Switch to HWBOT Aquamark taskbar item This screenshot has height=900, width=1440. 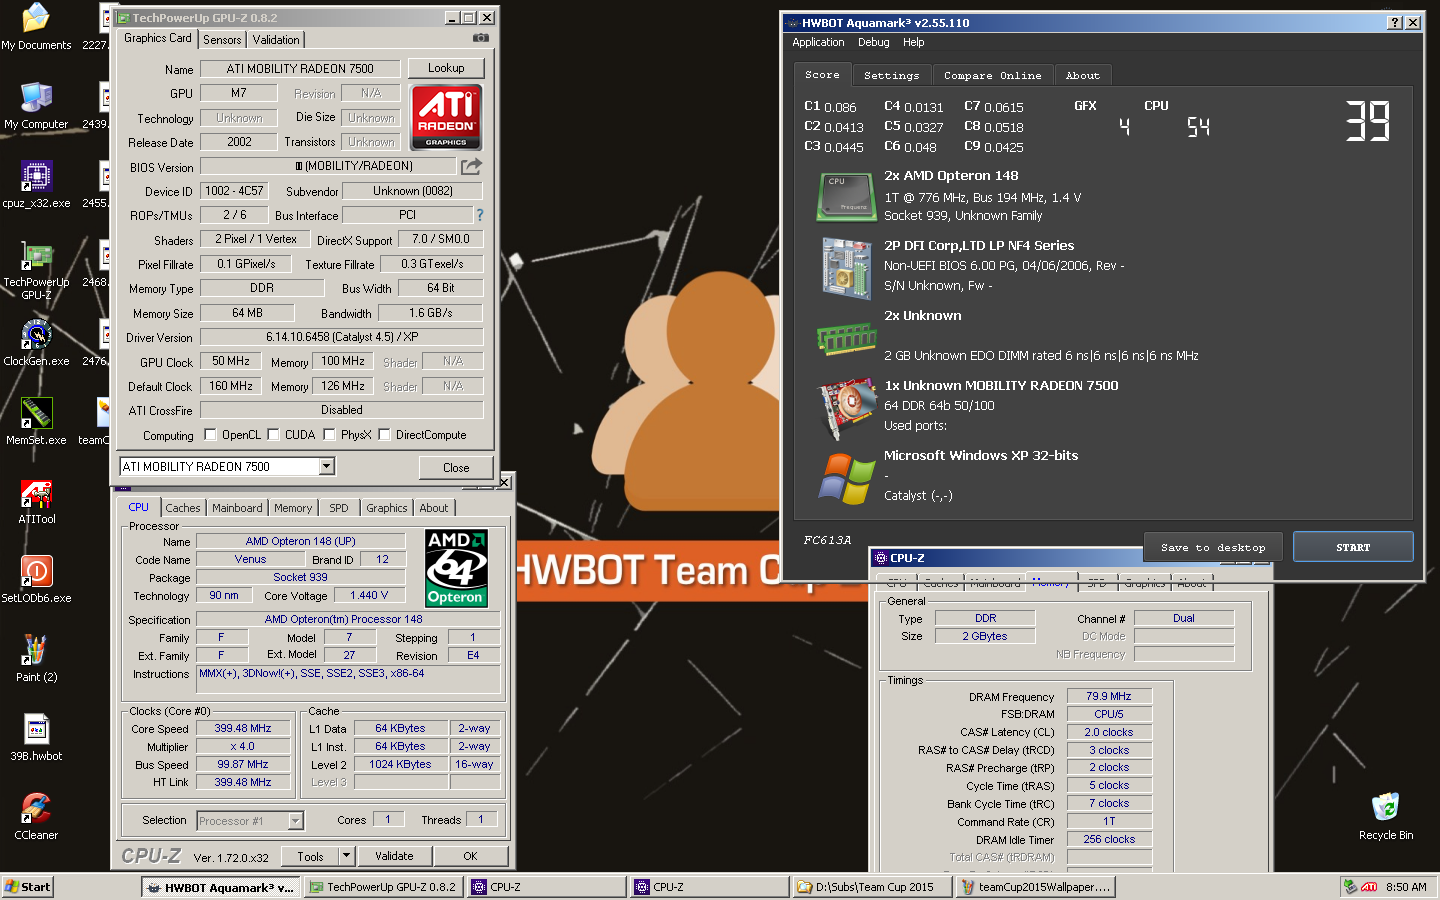coord(221,887)
